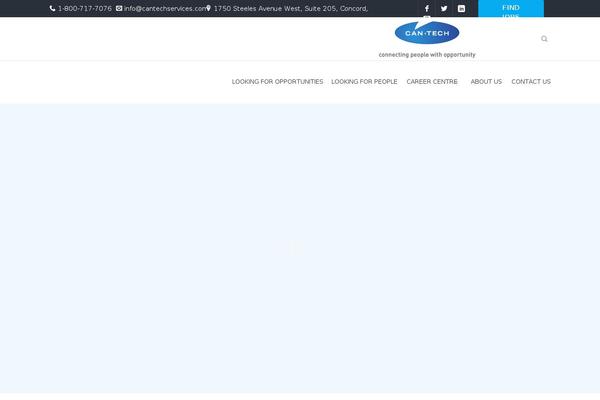Open About Us menu item
This screenshot has width=600, height=400.
tap(486, 82)
